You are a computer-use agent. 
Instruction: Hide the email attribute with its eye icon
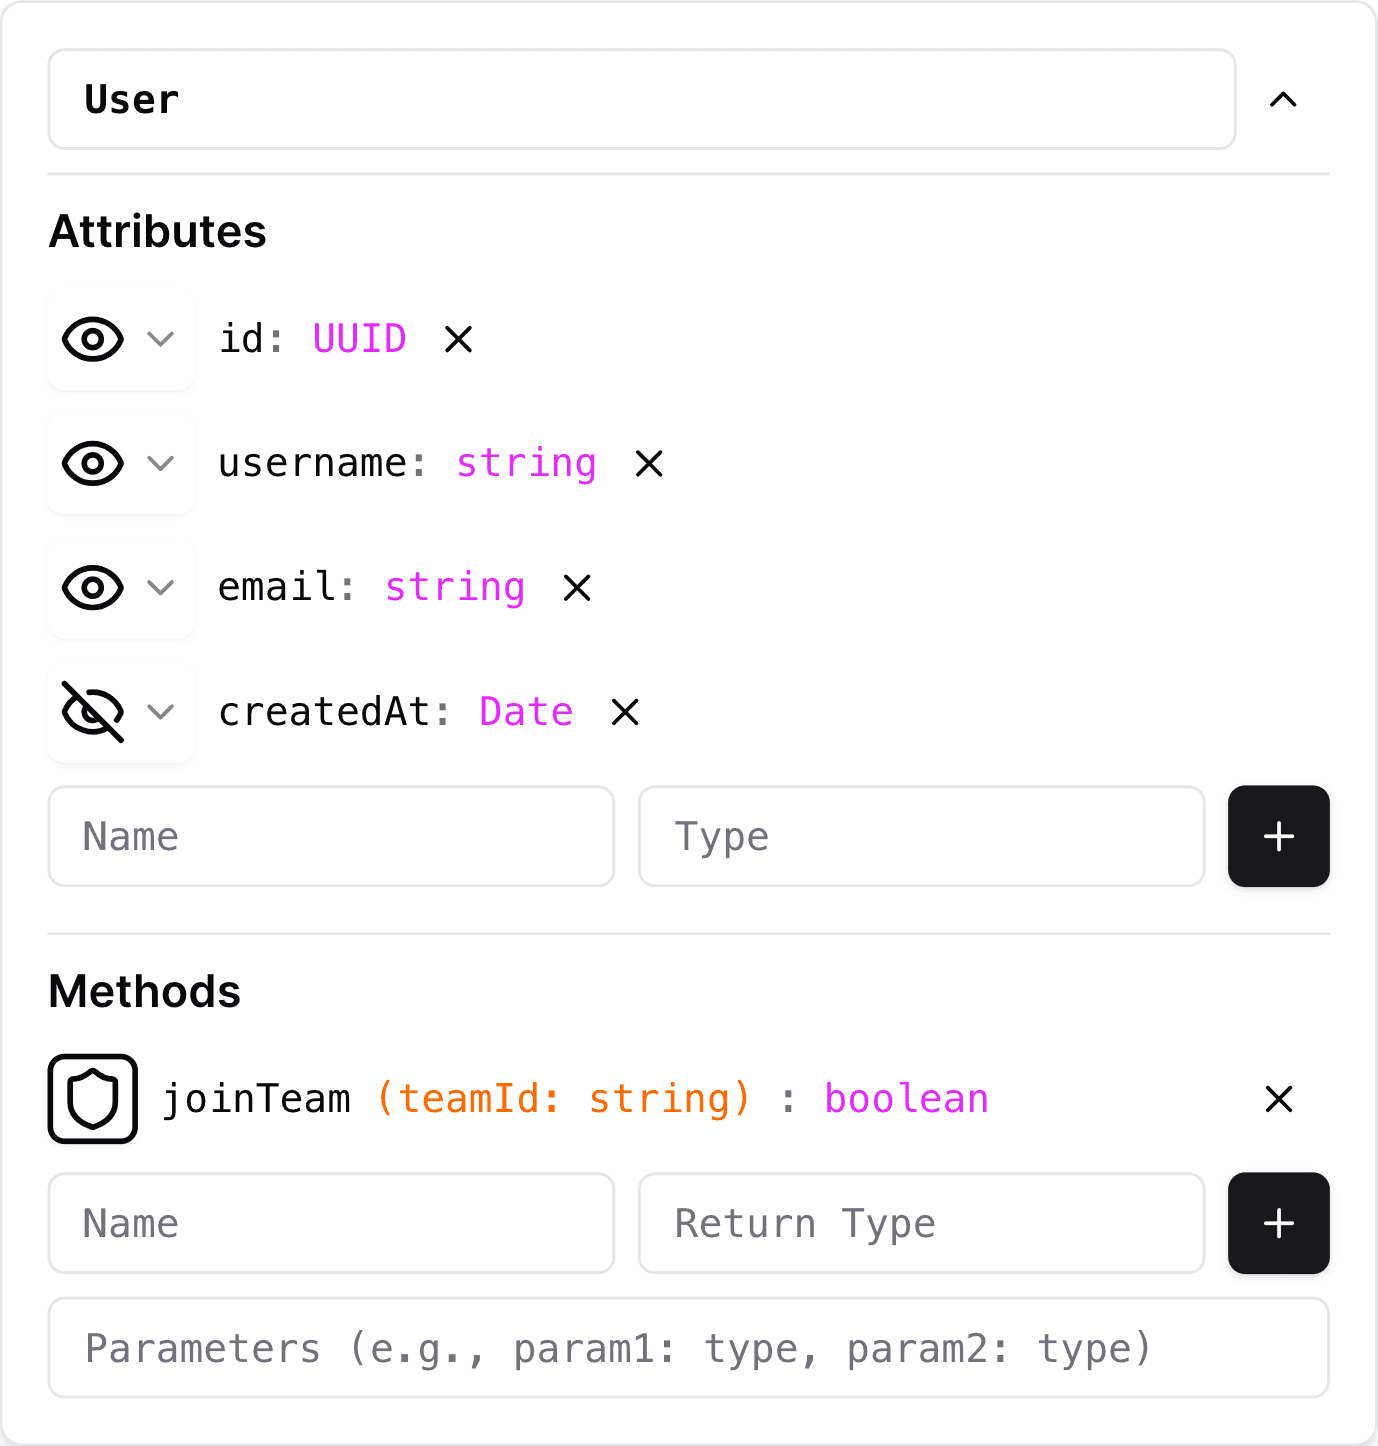92,587
